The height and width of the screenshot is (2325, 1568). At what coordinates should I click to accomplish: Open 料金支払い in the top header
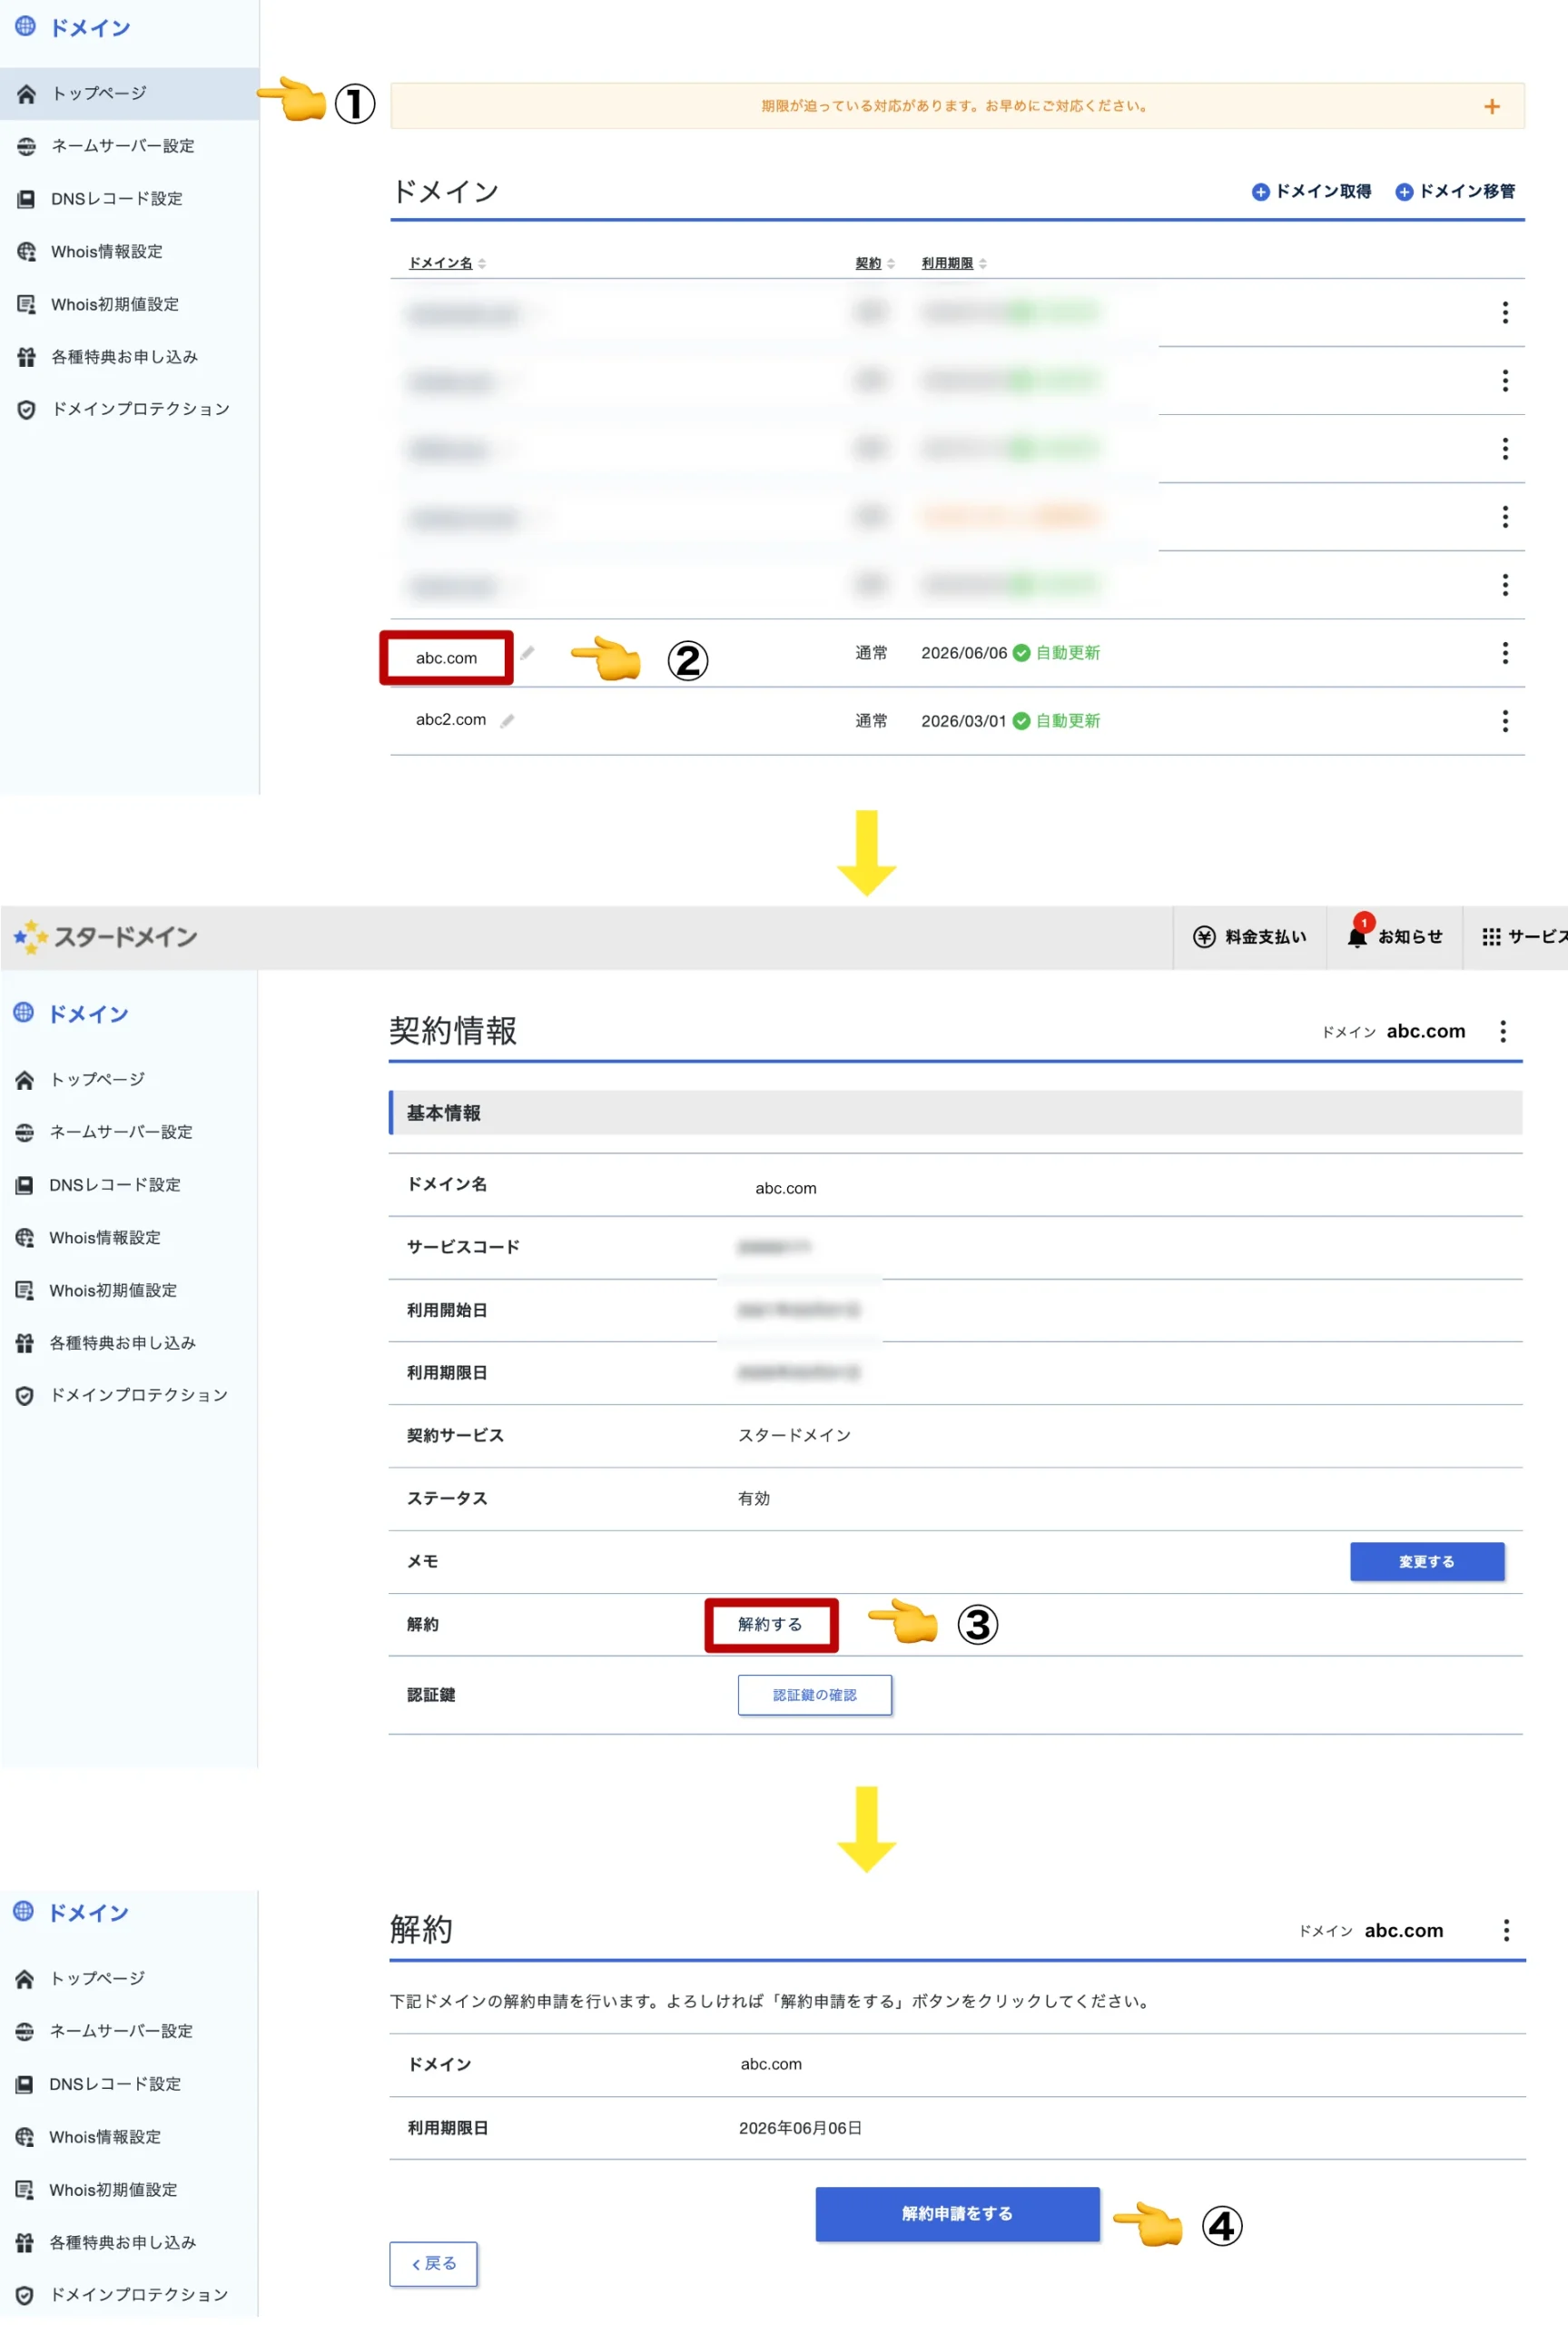coord(1249,937)
